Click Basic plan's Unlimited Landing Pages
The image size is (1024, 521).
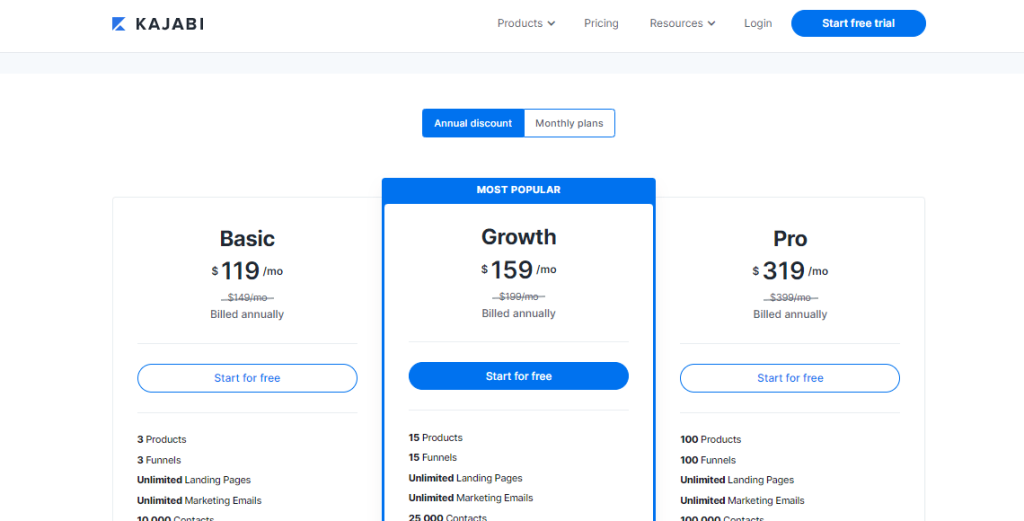coord(194,480)
